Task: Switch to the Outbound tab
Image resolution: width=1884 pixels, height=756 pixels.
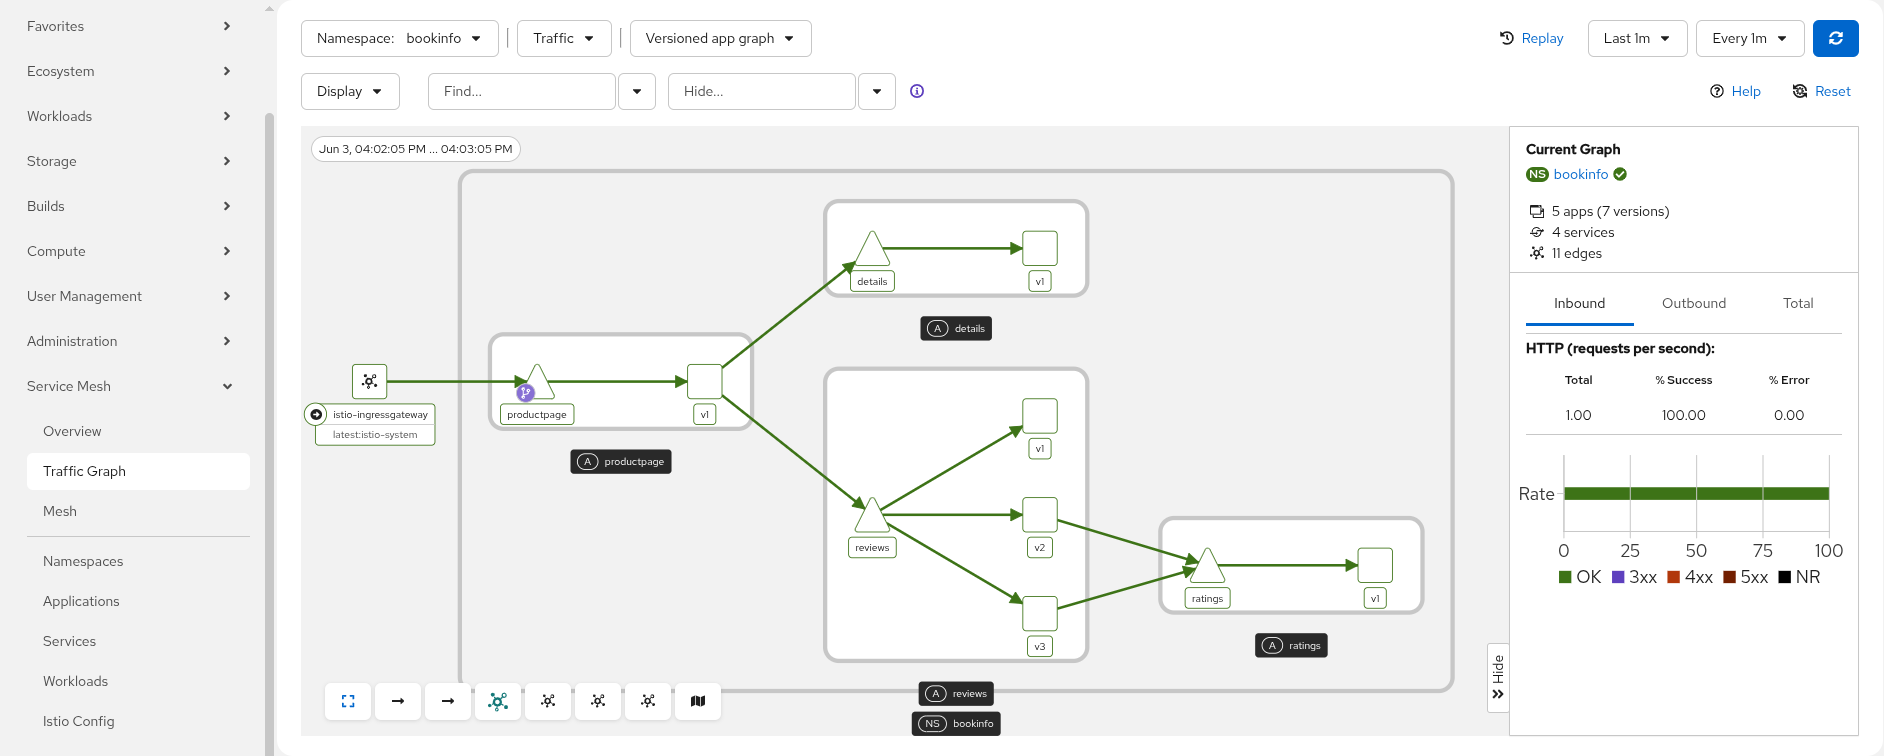Action: tap(1694, 303)
